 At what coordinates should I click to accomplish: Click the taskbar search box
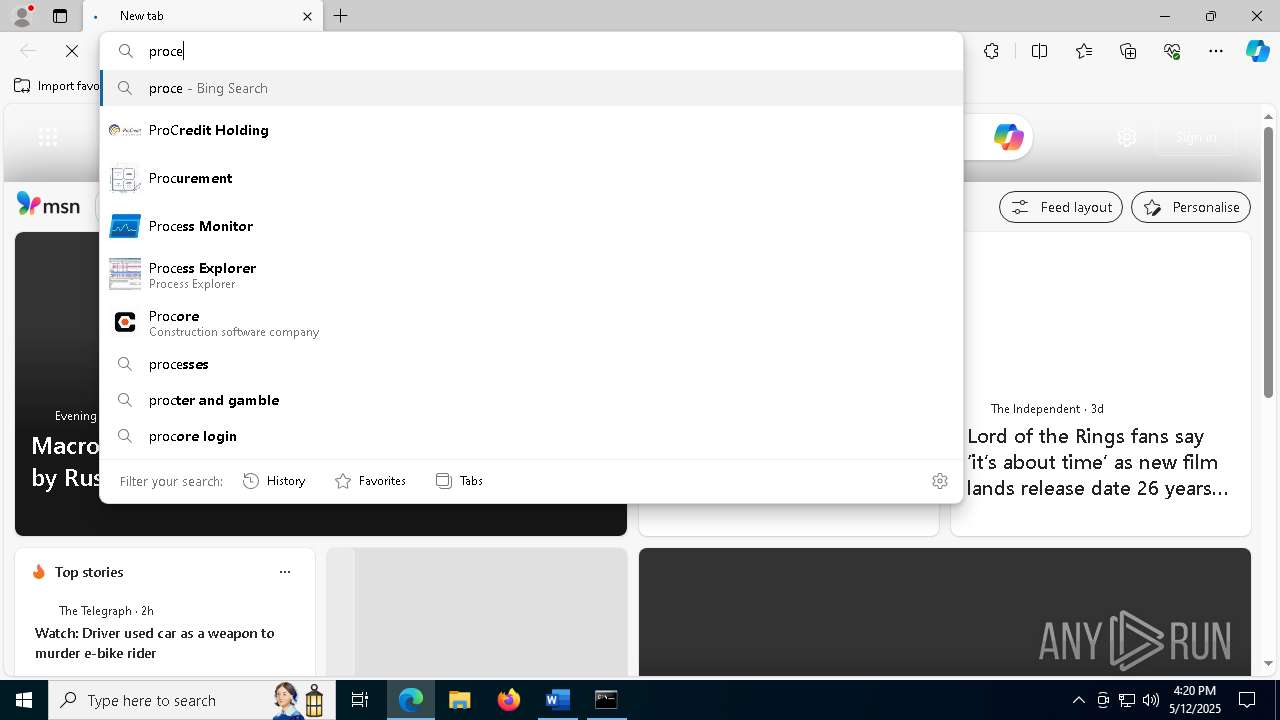190,700
